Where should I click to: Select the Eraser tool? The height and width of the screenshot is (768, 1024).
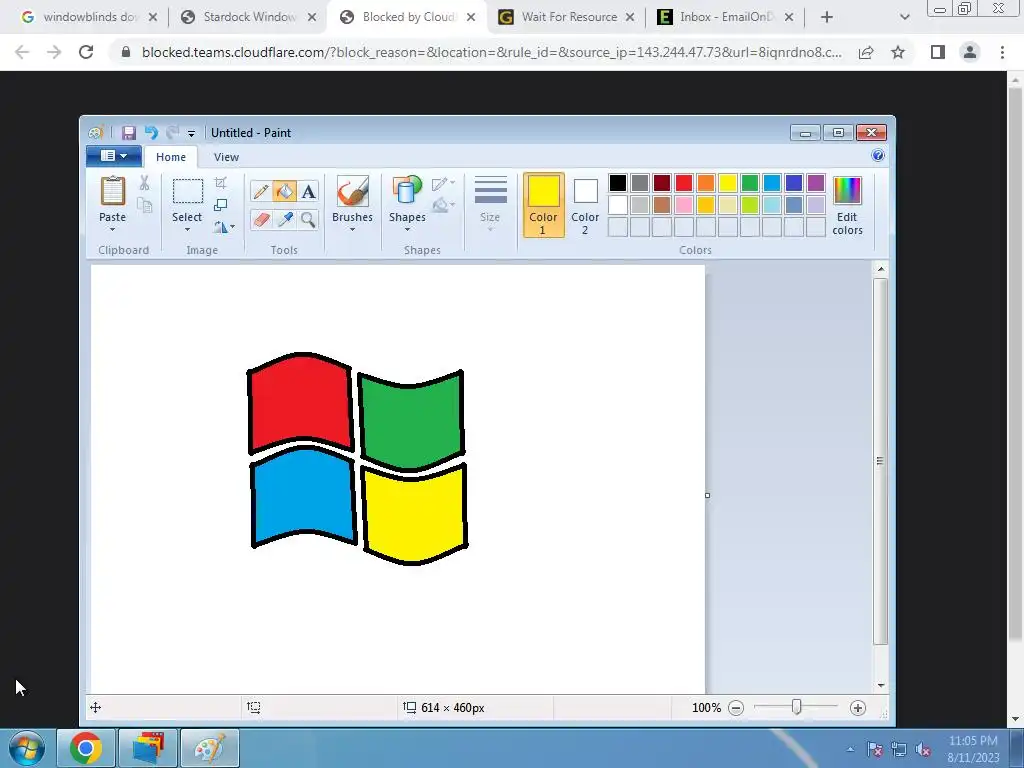[x=261, y=219]
